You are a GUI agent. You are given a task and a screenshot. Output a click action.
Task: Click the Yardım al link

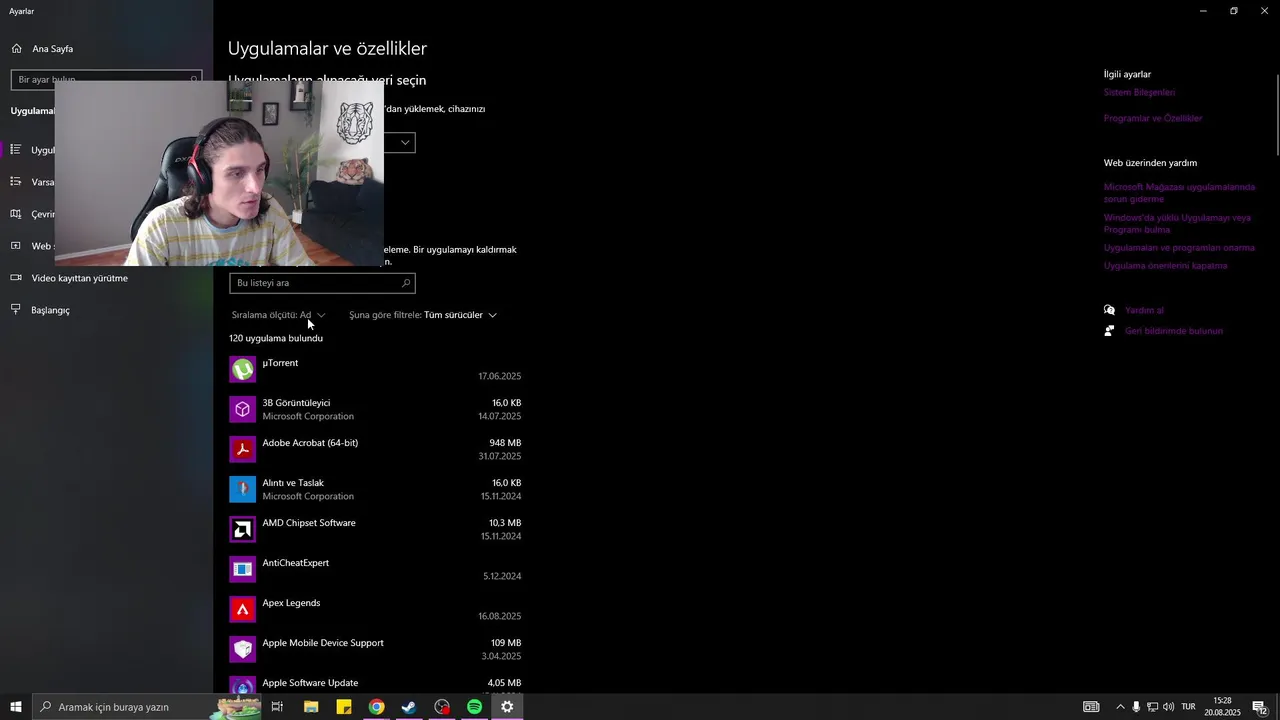1144,310
